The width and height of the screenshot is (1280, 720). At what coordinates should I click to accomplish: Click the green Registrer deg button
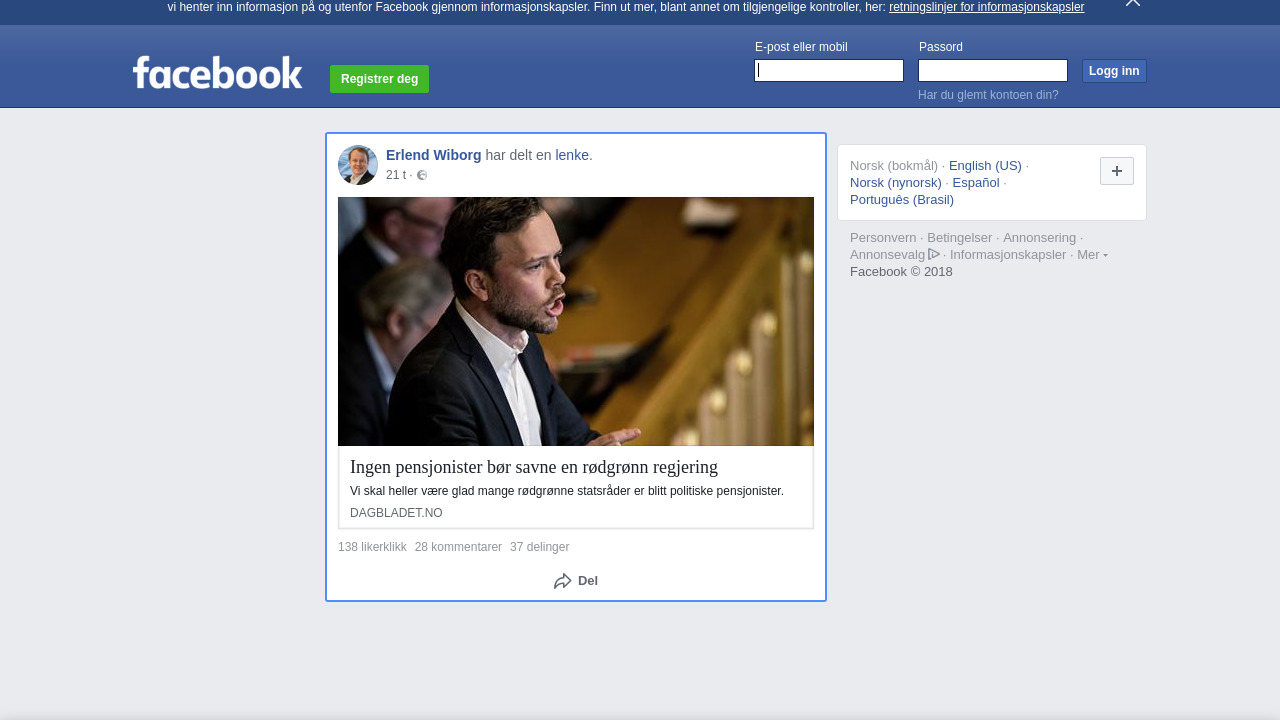379,79
